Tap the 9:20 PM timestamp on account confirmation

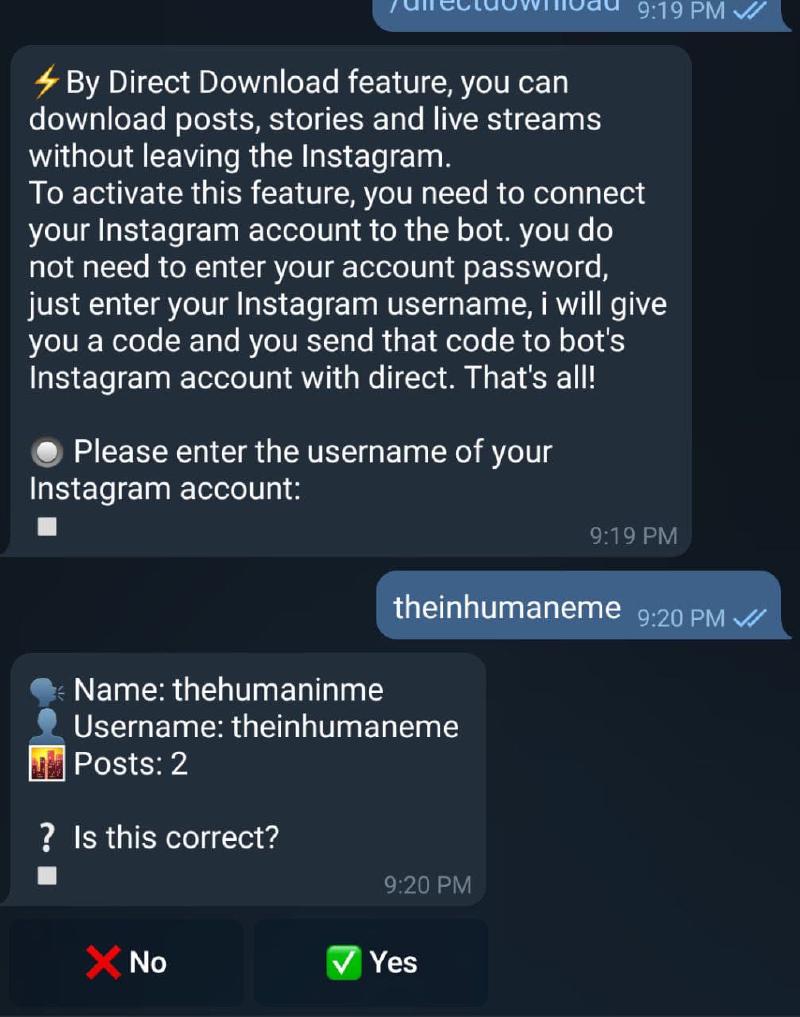pyautogui.click(x=428, y=885)
